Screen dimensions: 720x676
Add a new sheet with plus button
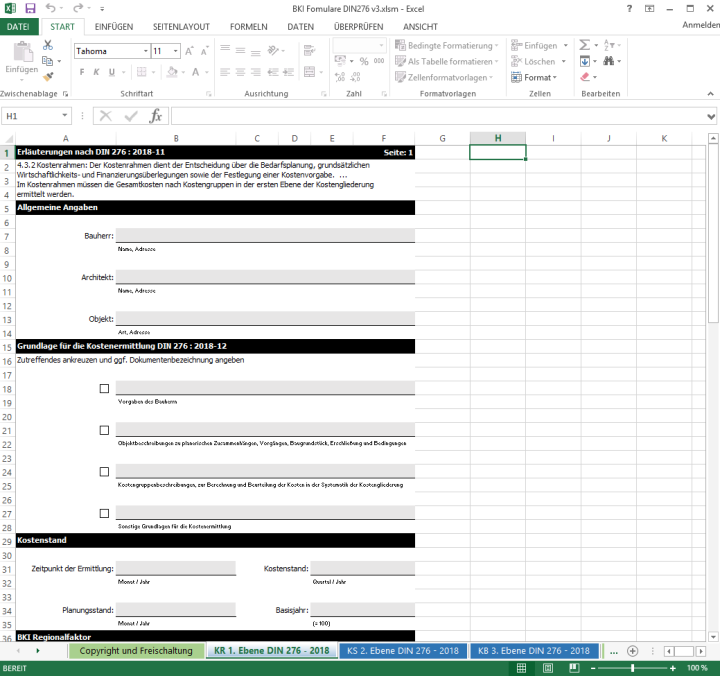coord(633,651)
